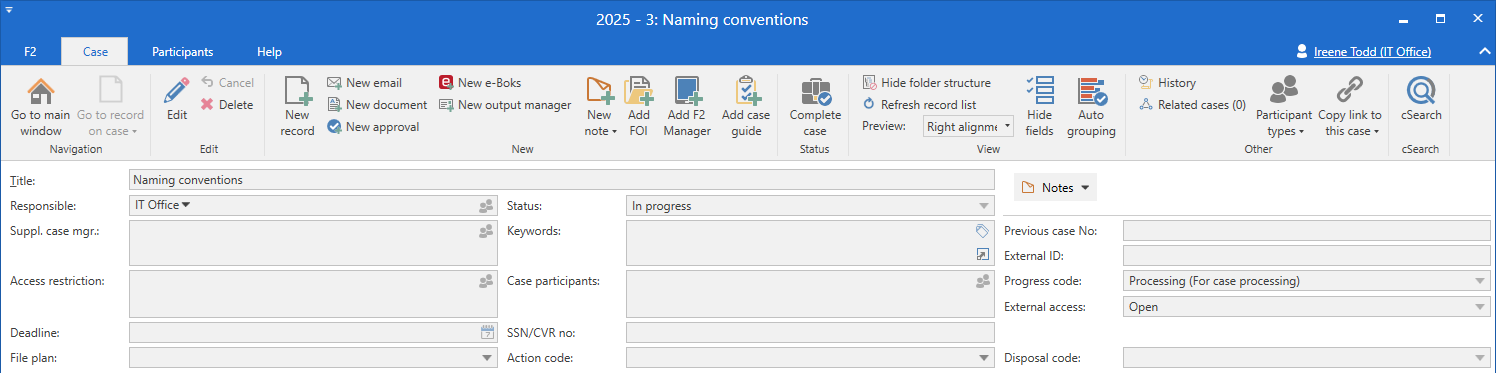Click Refresh record list

(x=919, y=105)
